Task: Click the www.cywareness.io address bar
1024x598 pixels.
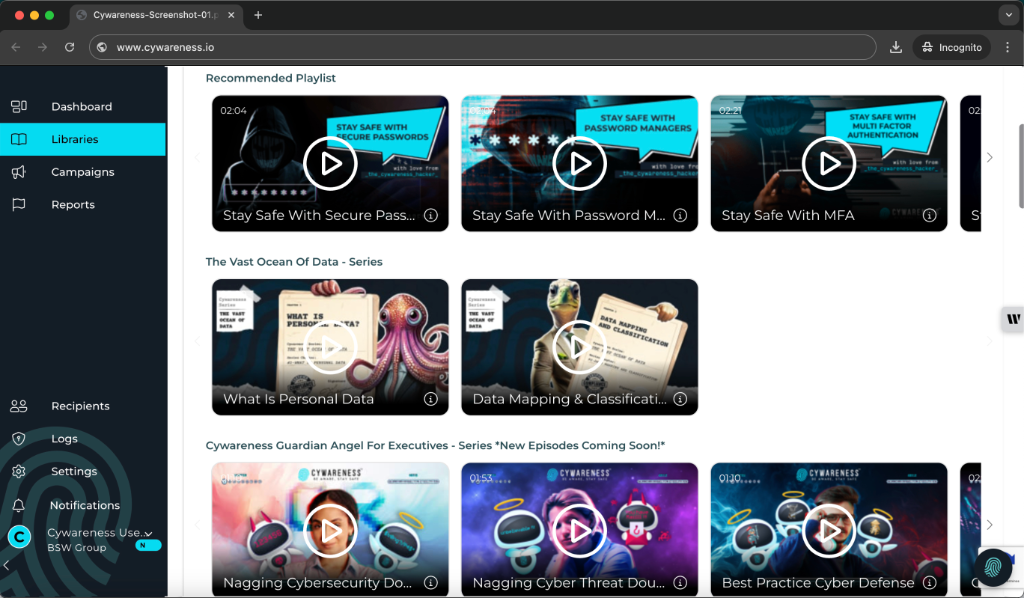Action: click(483, 47)
